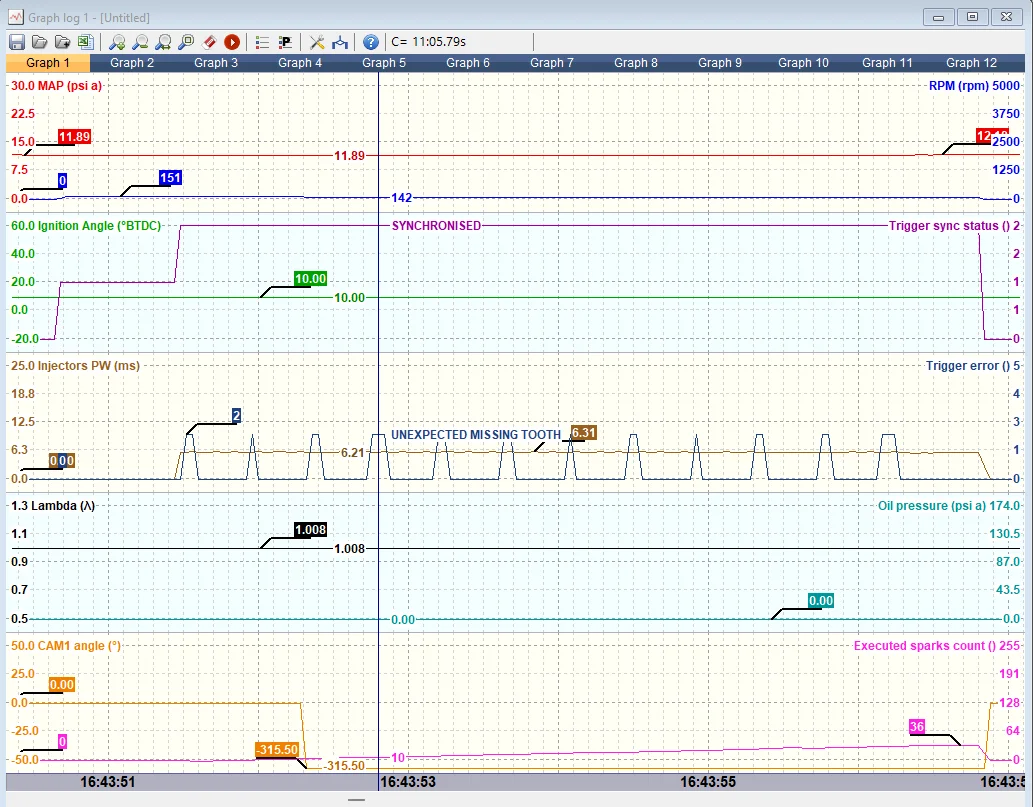Open the Graph 12 tab
Image resolution: width=1033 pixels, height=807 pixels.
[x=971, y=63]
